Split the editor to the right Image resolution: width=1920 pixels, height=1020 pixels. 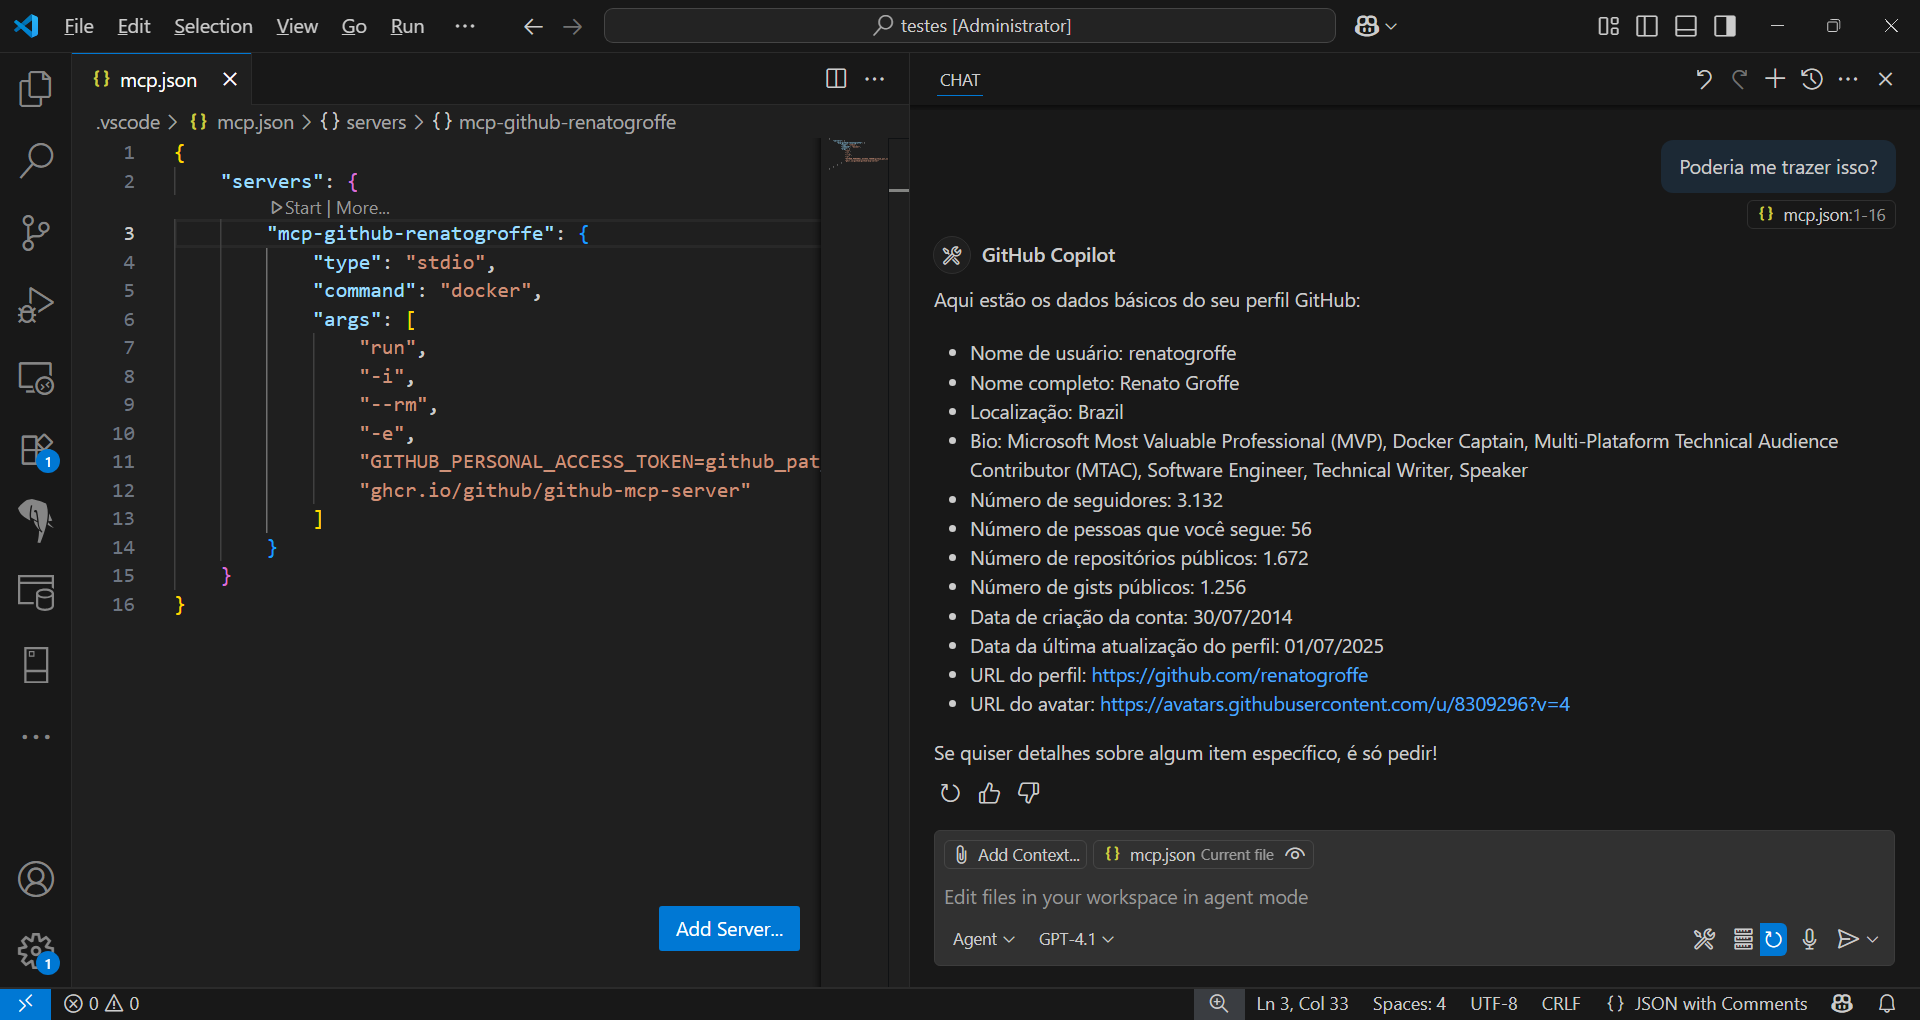coord(836,79)
